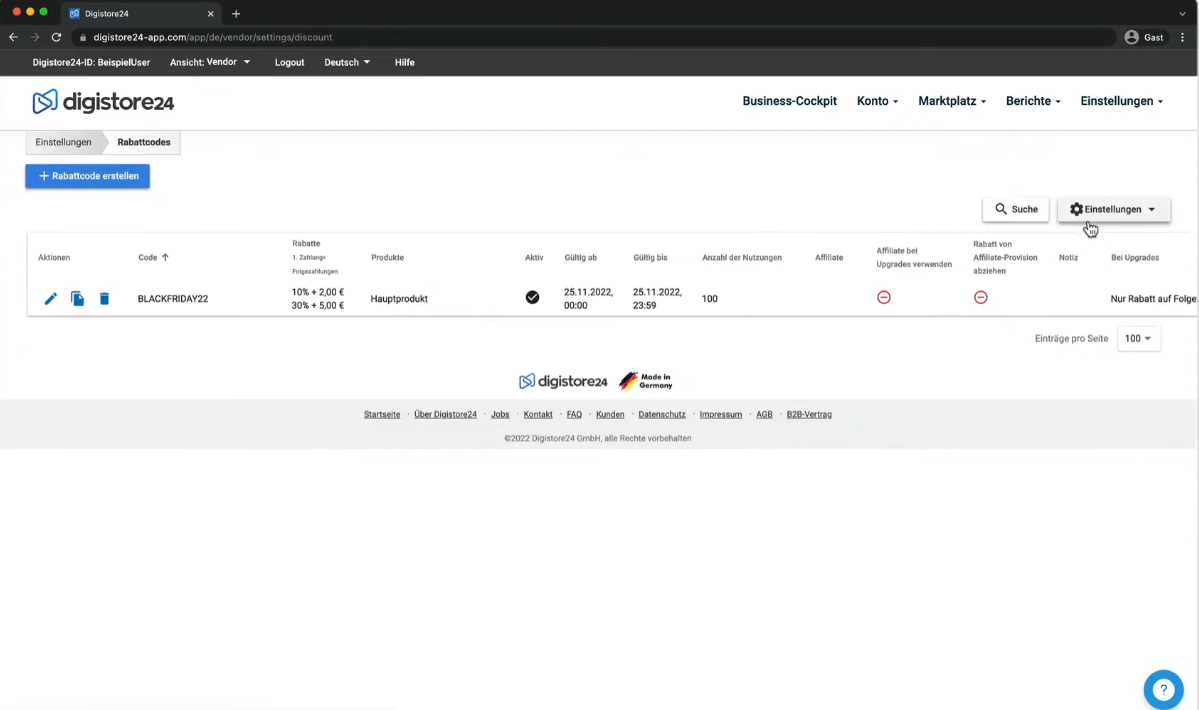Open the Gast profile button in Chrome
The width and height of the screenshot is (1199, 710).
point(1145,37)
